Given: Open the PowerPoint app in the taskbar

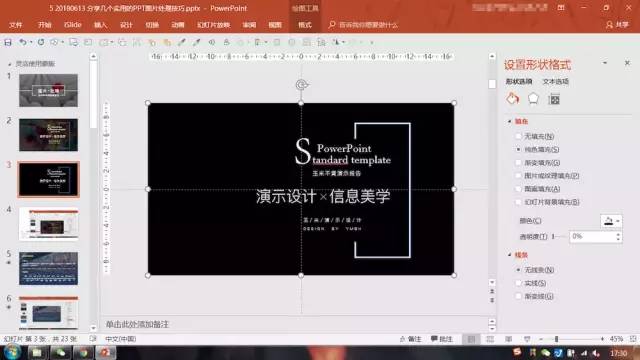Looking at the screenshot, I should pos(106,352).
